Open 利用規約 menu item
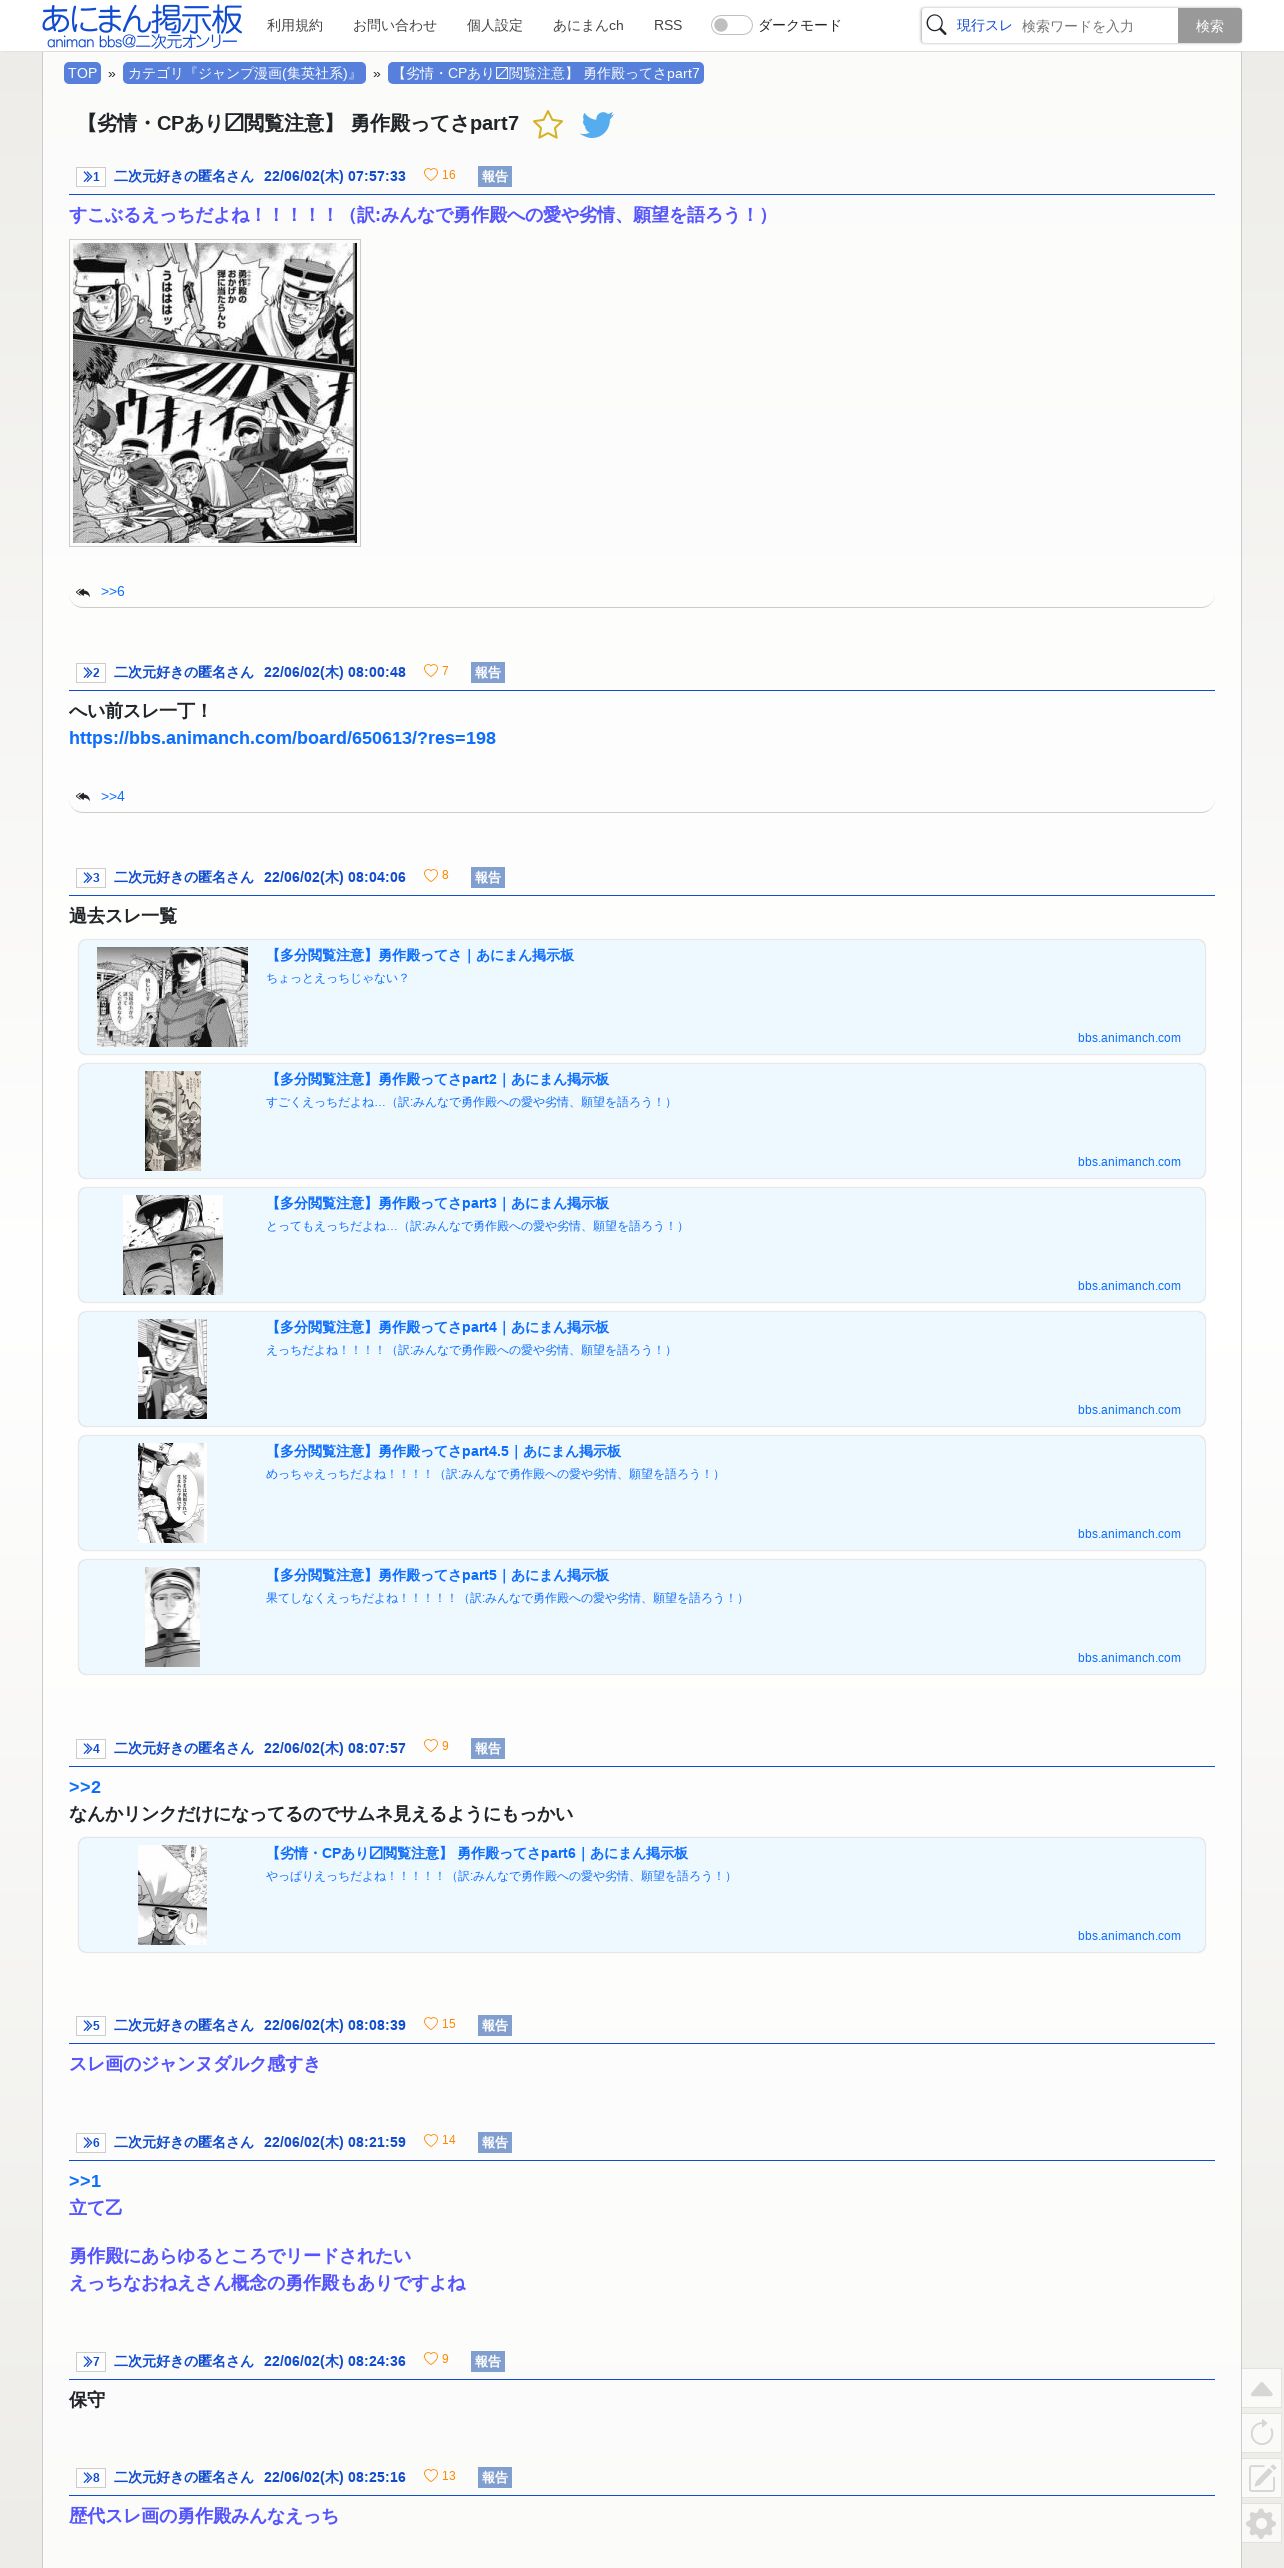The height and width of the screenshot is (2568, 1284). [294, 25]
